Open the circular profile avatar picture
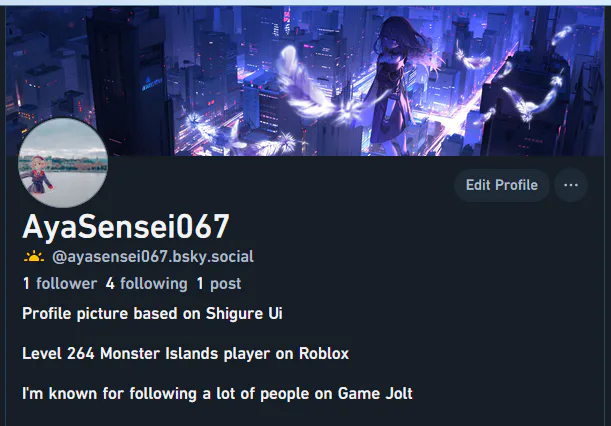The width and height of the screenshot is (611, 426). point(63,163)
